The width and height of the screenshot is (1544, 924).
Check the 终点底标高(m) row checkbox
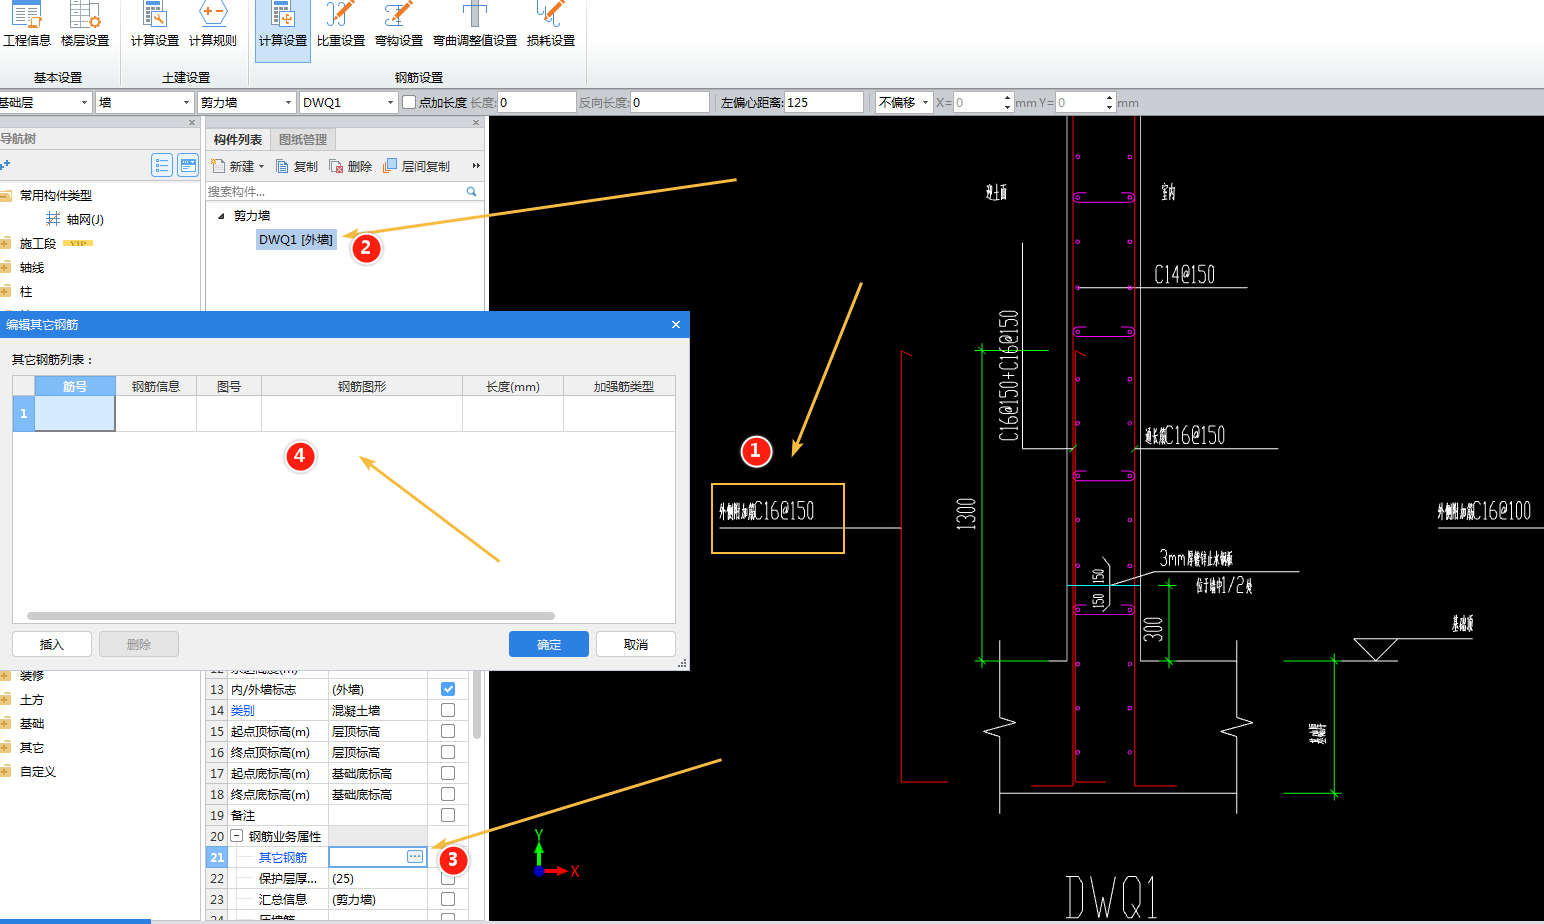pos(448,794)
